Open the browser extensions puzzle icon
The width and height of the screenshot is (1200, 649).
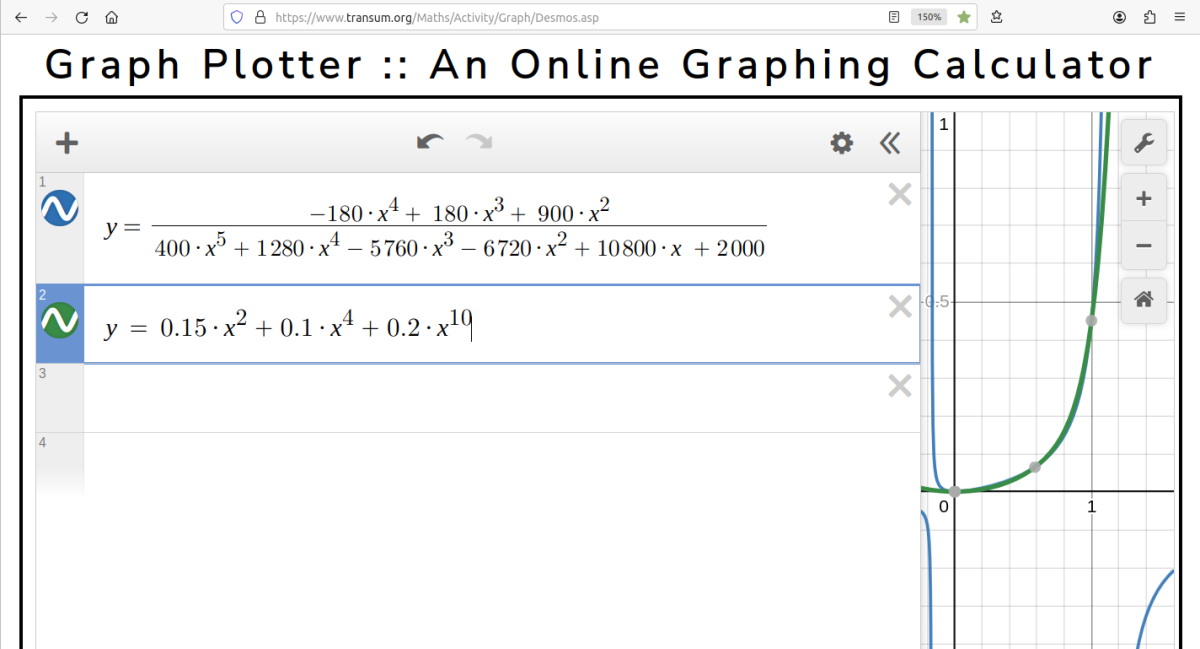(1149, 17)
